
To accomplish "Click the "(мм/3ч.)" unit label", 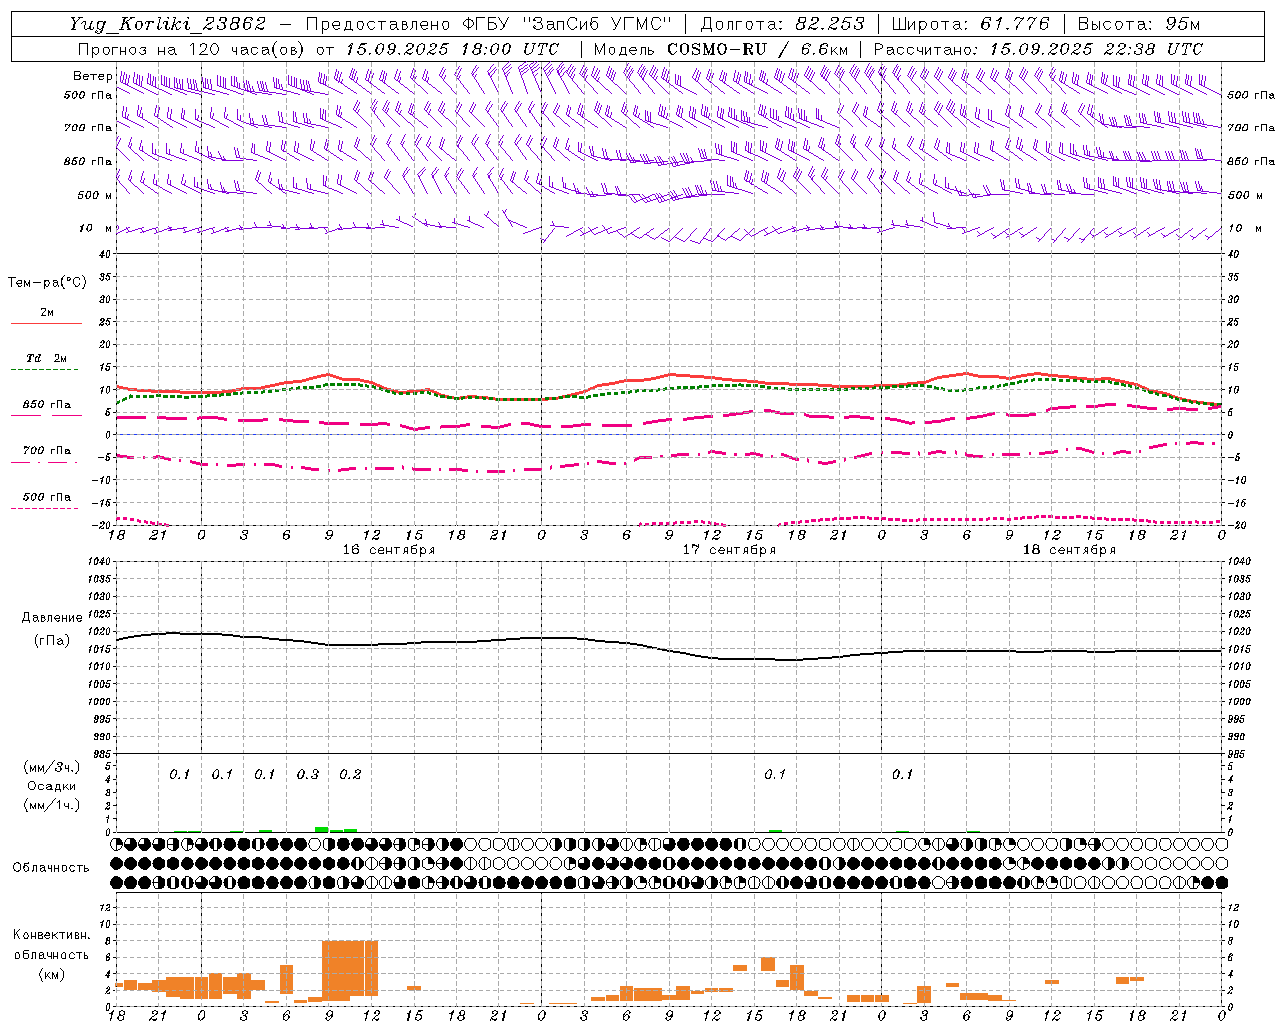I will tap(52, 767).
